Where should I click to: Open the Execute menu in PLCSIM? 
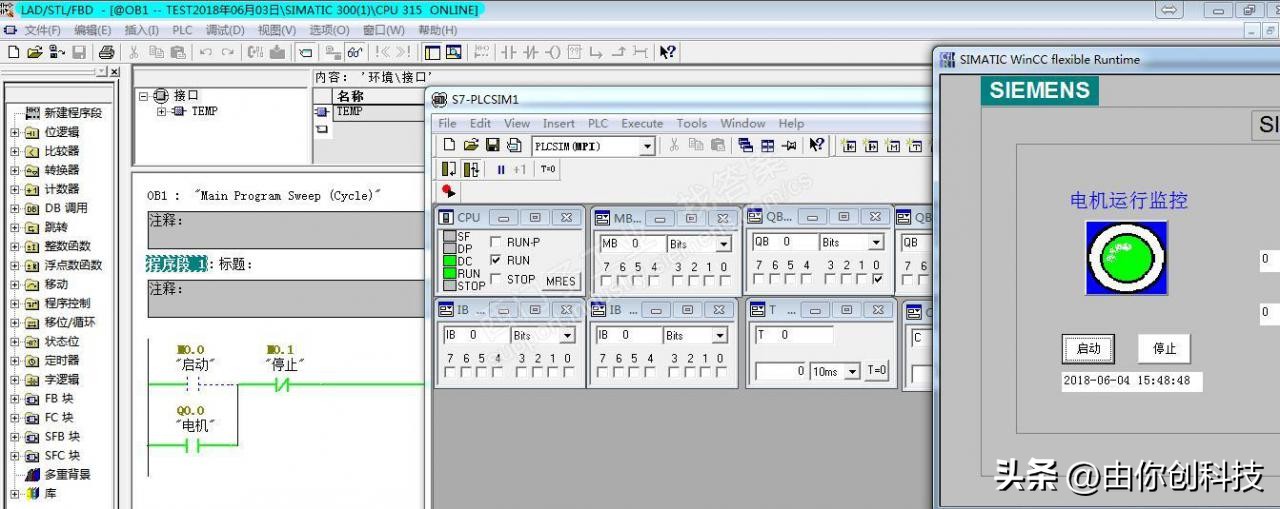point(642,123)
